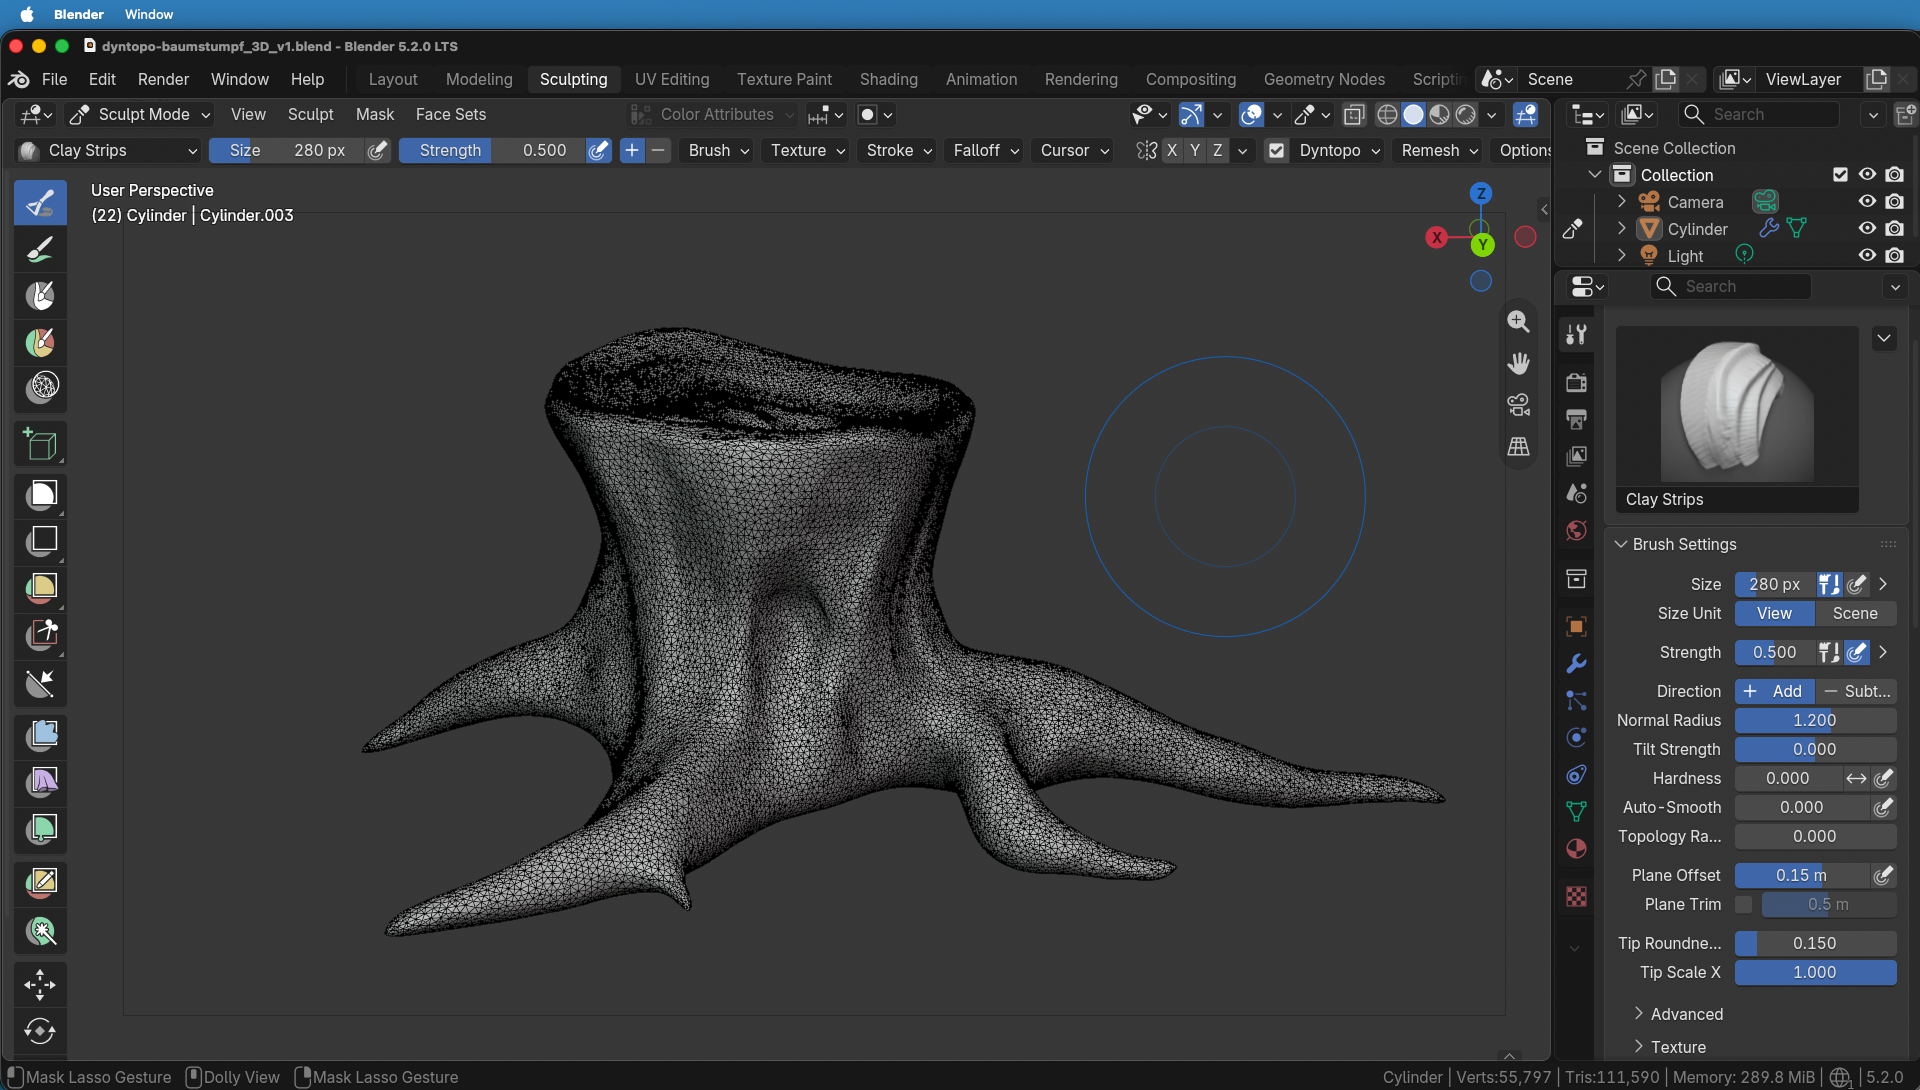Switch perspective/orthographic grid icon
Viewport: 1920px width, 1090px height.
1518,447
